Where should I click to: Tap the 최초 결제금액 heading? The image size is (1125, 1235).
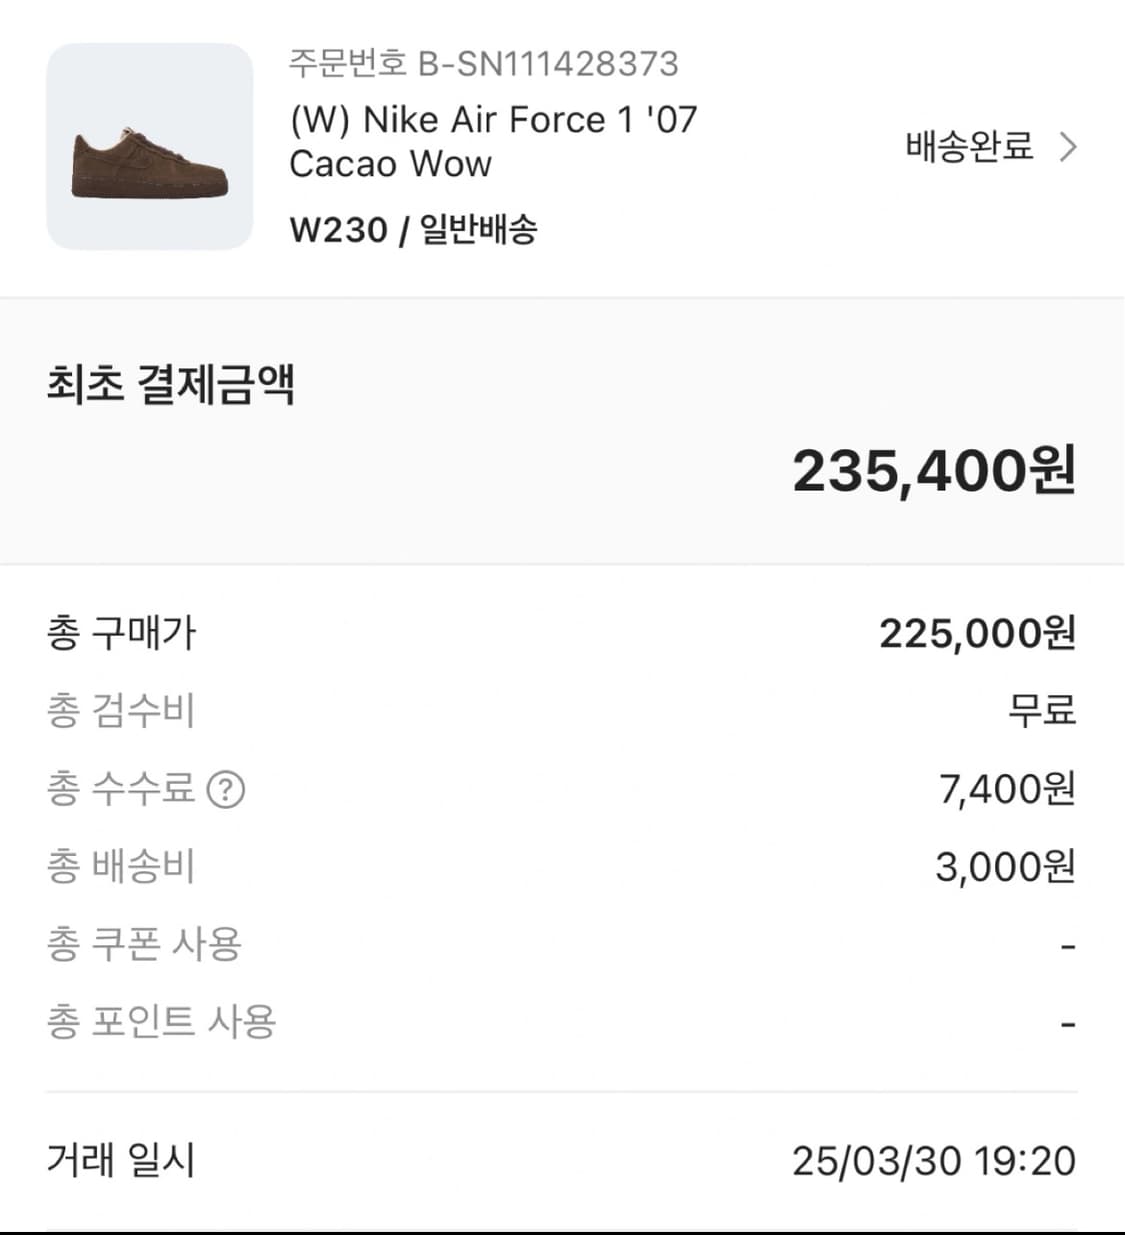(x=171, y=385)
